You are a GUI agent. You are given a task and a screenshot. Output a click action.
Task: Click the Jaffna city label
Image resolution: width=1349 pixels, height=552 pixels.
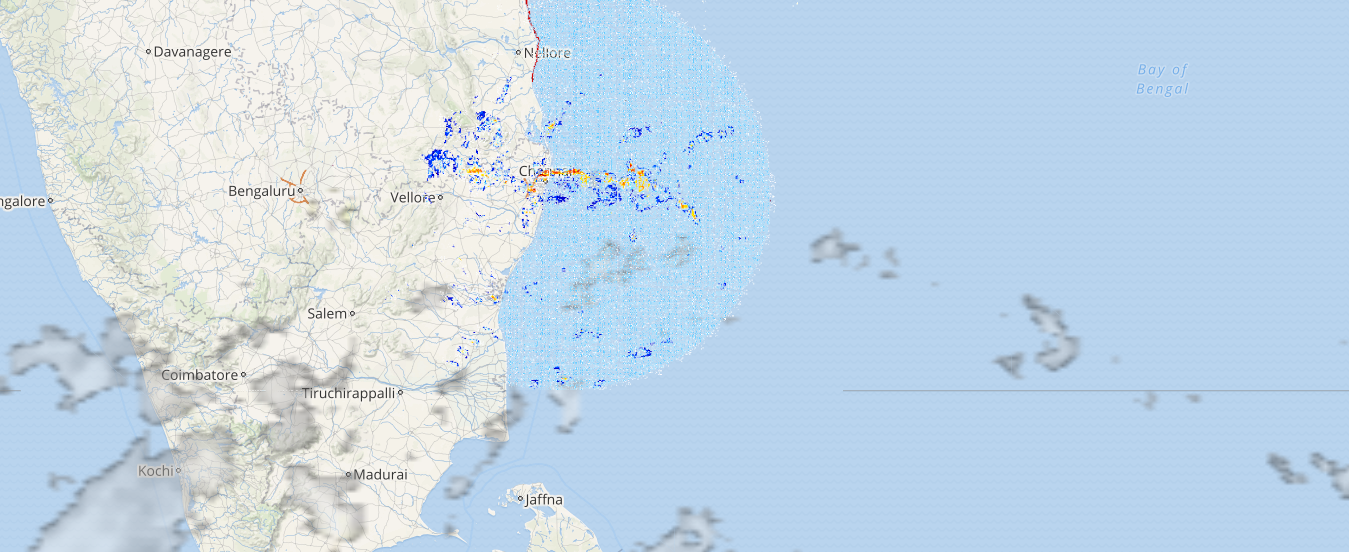point(544,499)
